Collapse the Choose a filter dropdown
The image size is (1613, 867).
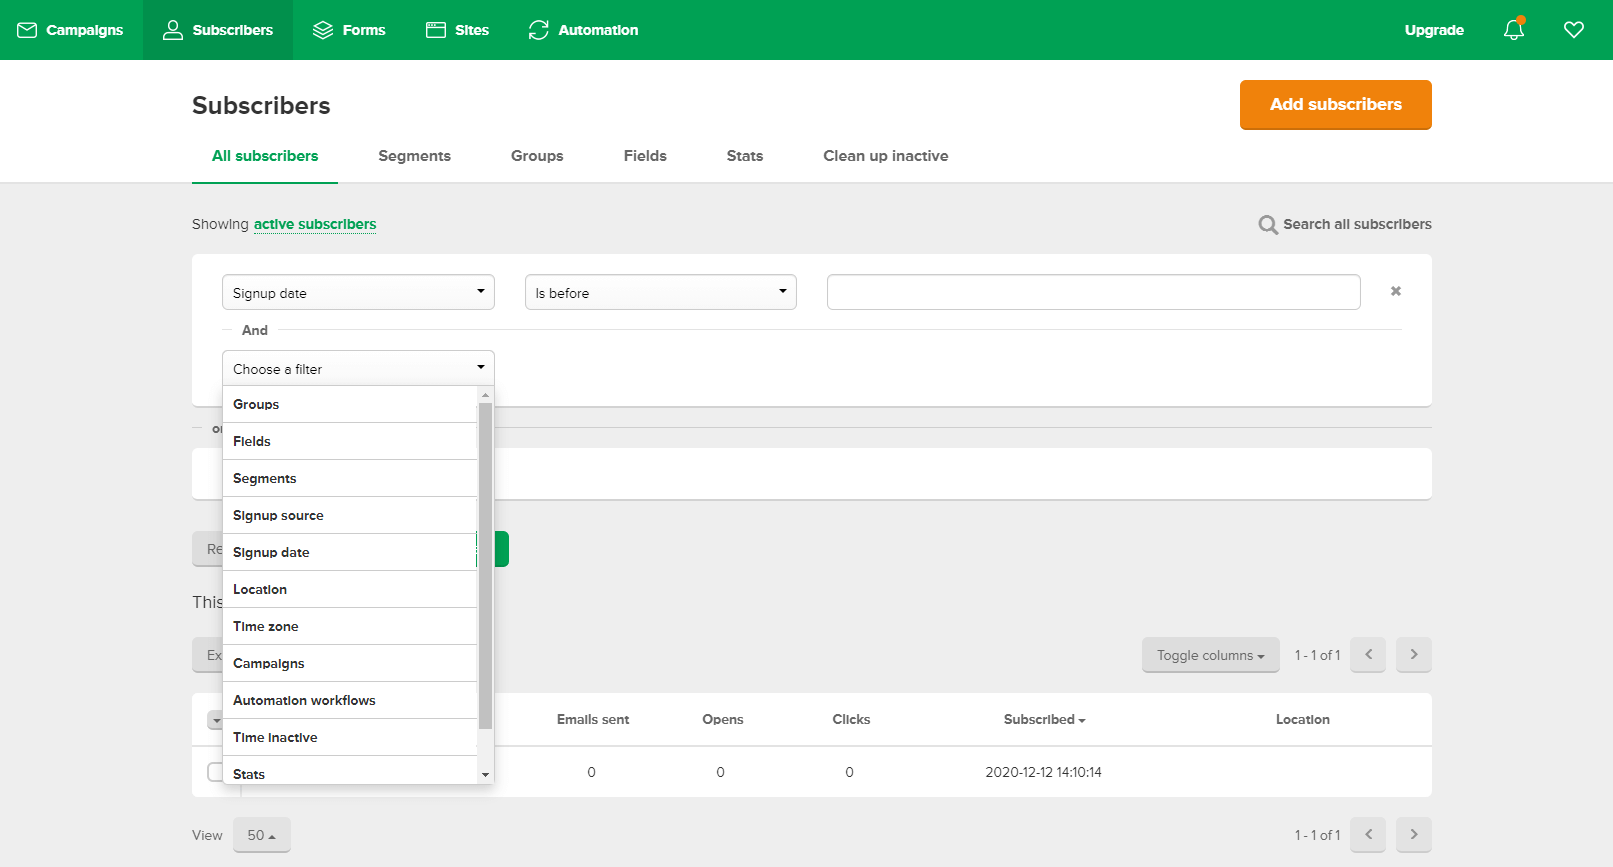point(358,368)
